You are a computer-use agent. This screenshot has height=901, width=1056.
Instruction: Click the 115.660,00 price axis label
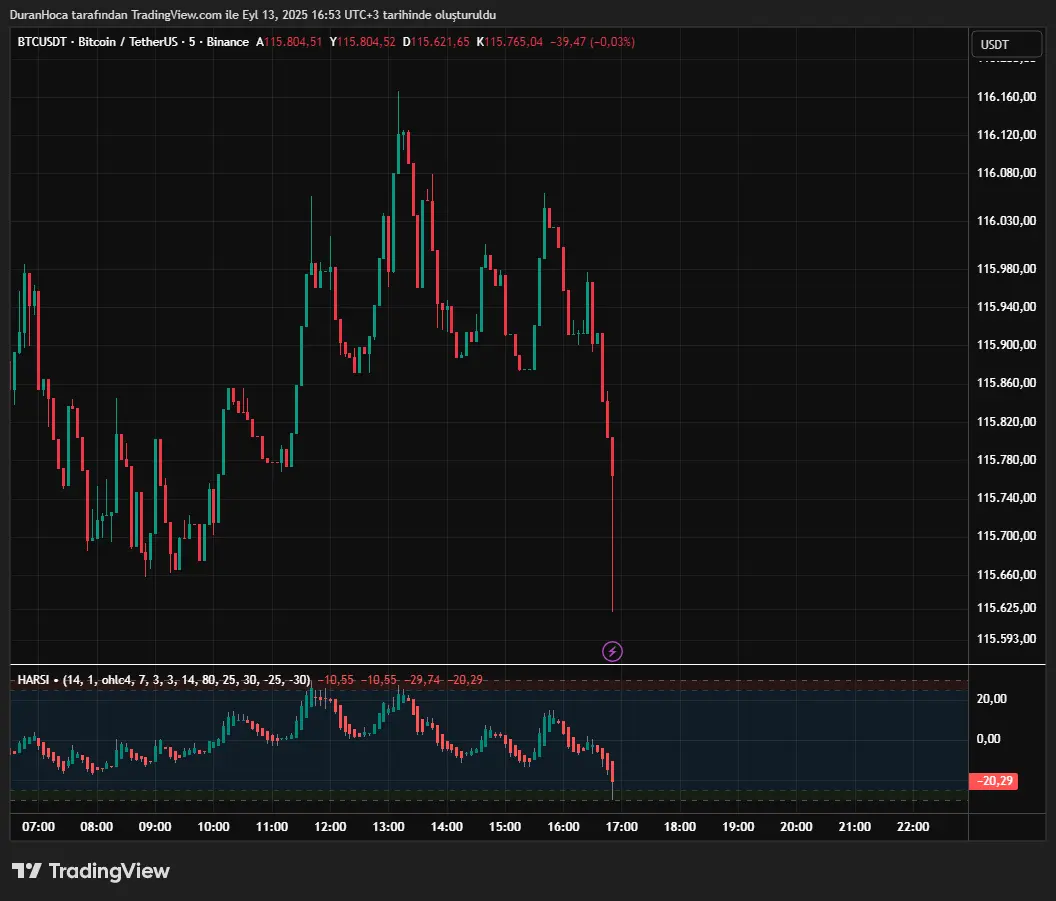[x=1006, y=574]
